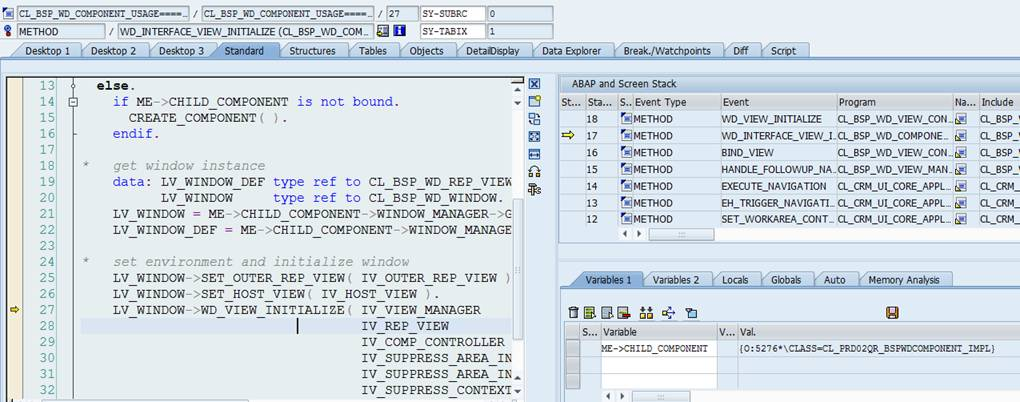The image size is (1020, 402).
Task: Click the navigate-to-source icon in BIND_VIEW row
Action: (961, 152)
